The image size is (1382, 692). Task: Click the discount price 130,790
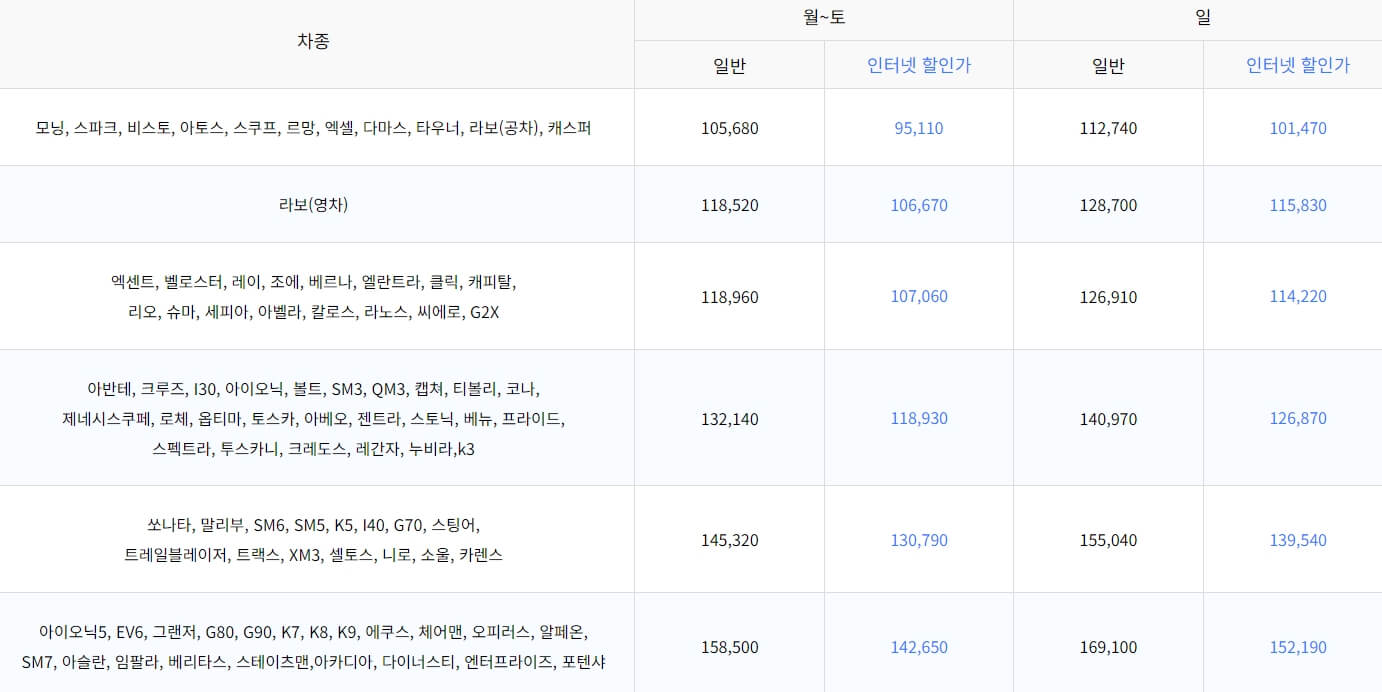click(919, 540)
